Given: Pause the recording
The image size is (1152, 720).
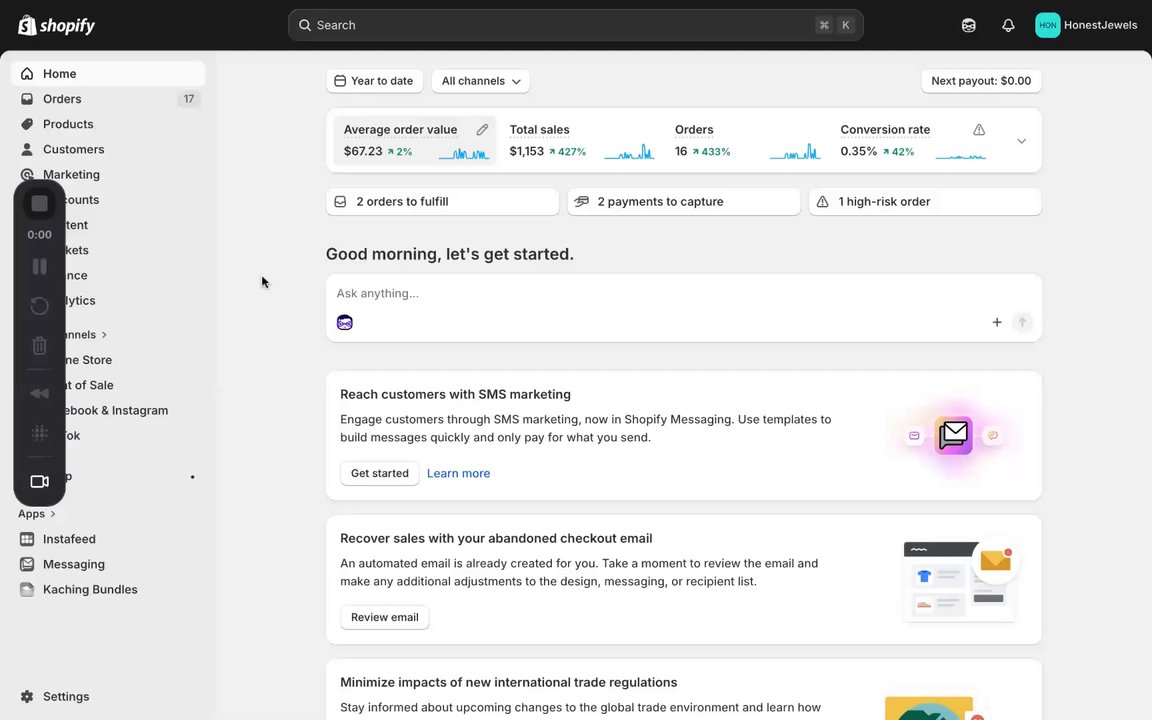Looking at the screenshot, I should click(39, 267).
